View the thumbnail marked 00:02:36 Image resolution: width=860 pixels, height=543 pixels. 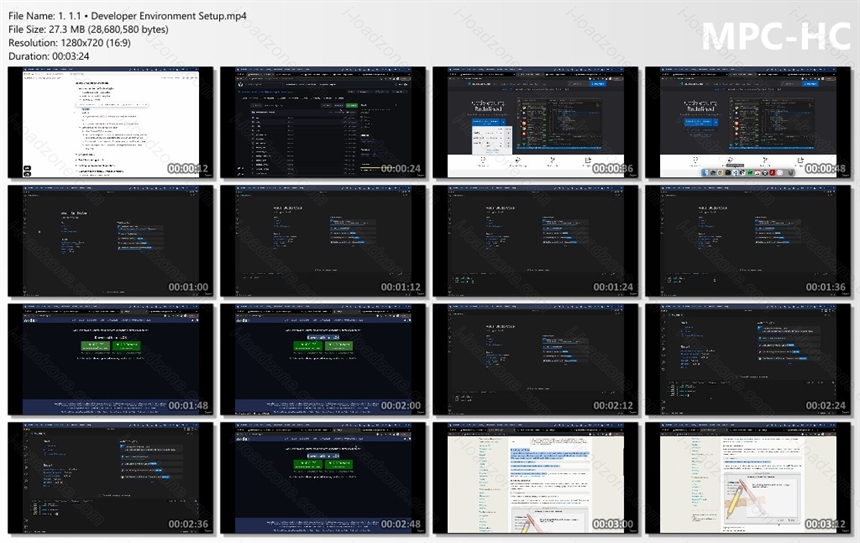point(110,478)
